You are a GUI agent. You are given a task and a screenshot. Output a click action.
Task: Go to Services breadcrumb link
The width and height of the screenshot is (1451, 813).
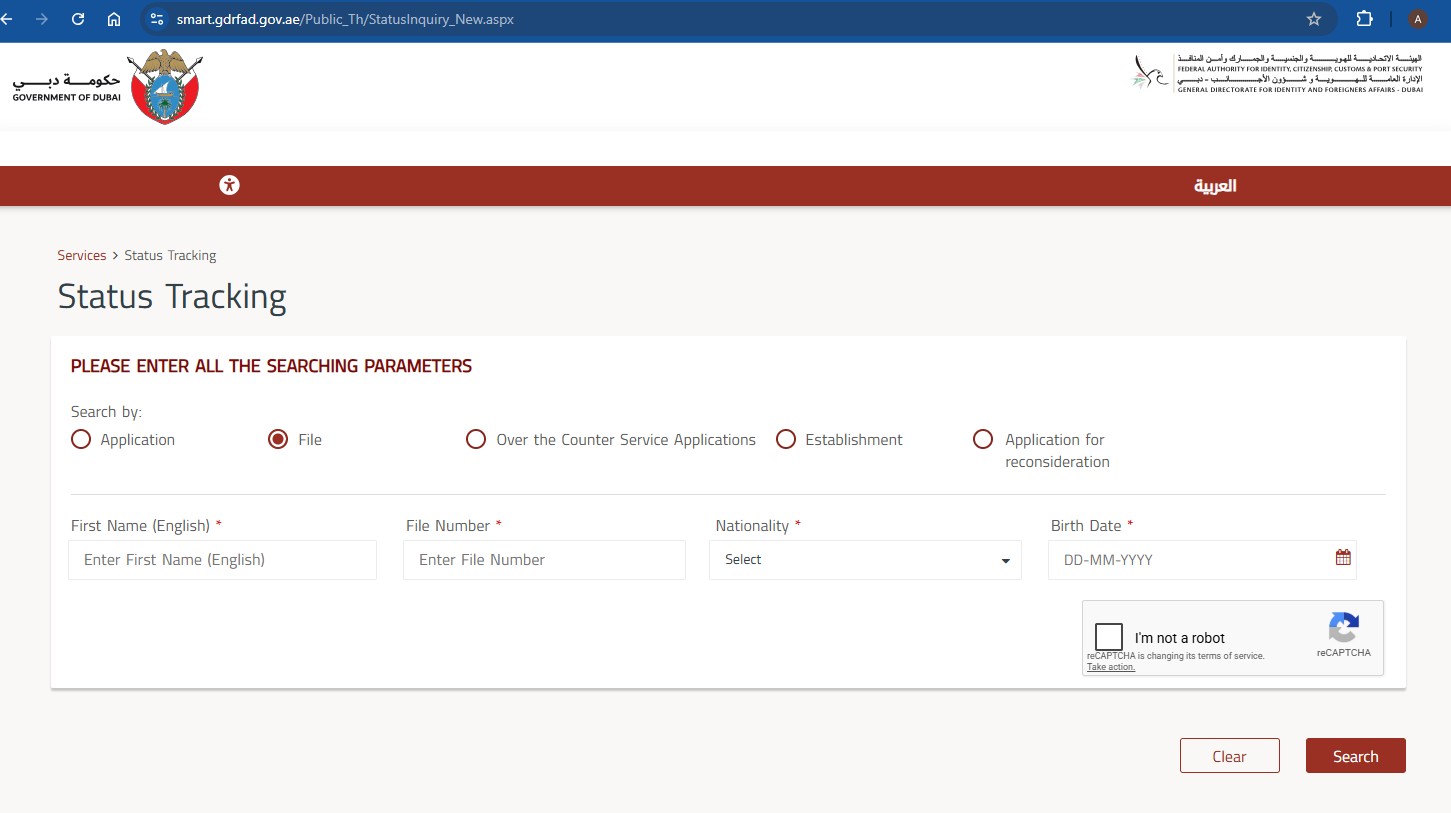pyautogui.click(x=82, y=255)
